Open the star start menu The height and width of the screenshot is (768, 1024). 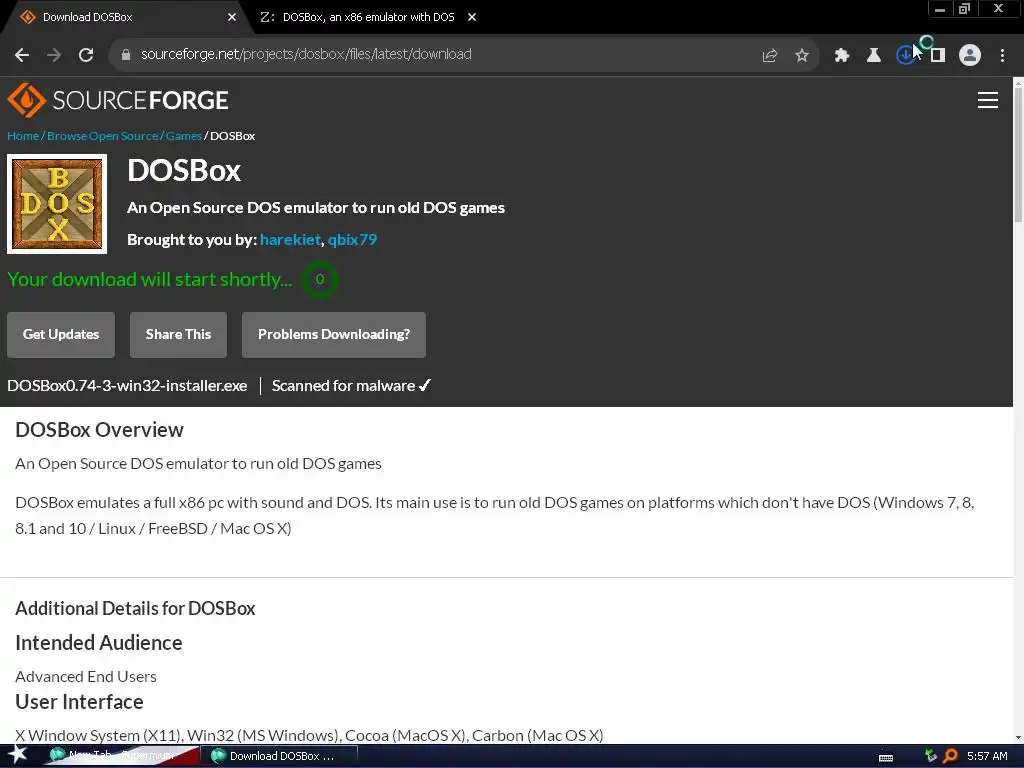[17, 755]
